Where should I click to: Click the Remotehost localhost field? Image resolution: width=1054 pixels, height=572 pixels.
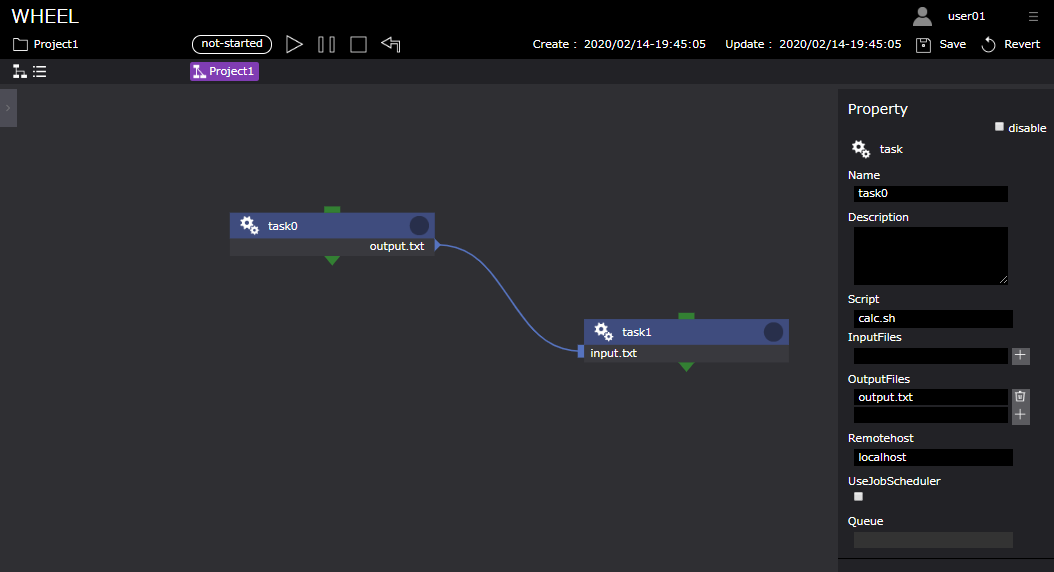[932, 457]
